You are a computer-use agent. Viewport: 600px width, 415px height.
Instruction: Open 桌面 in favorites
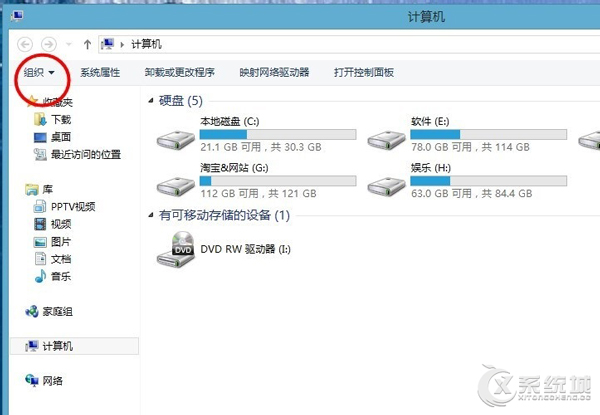(x=61, y=137)
